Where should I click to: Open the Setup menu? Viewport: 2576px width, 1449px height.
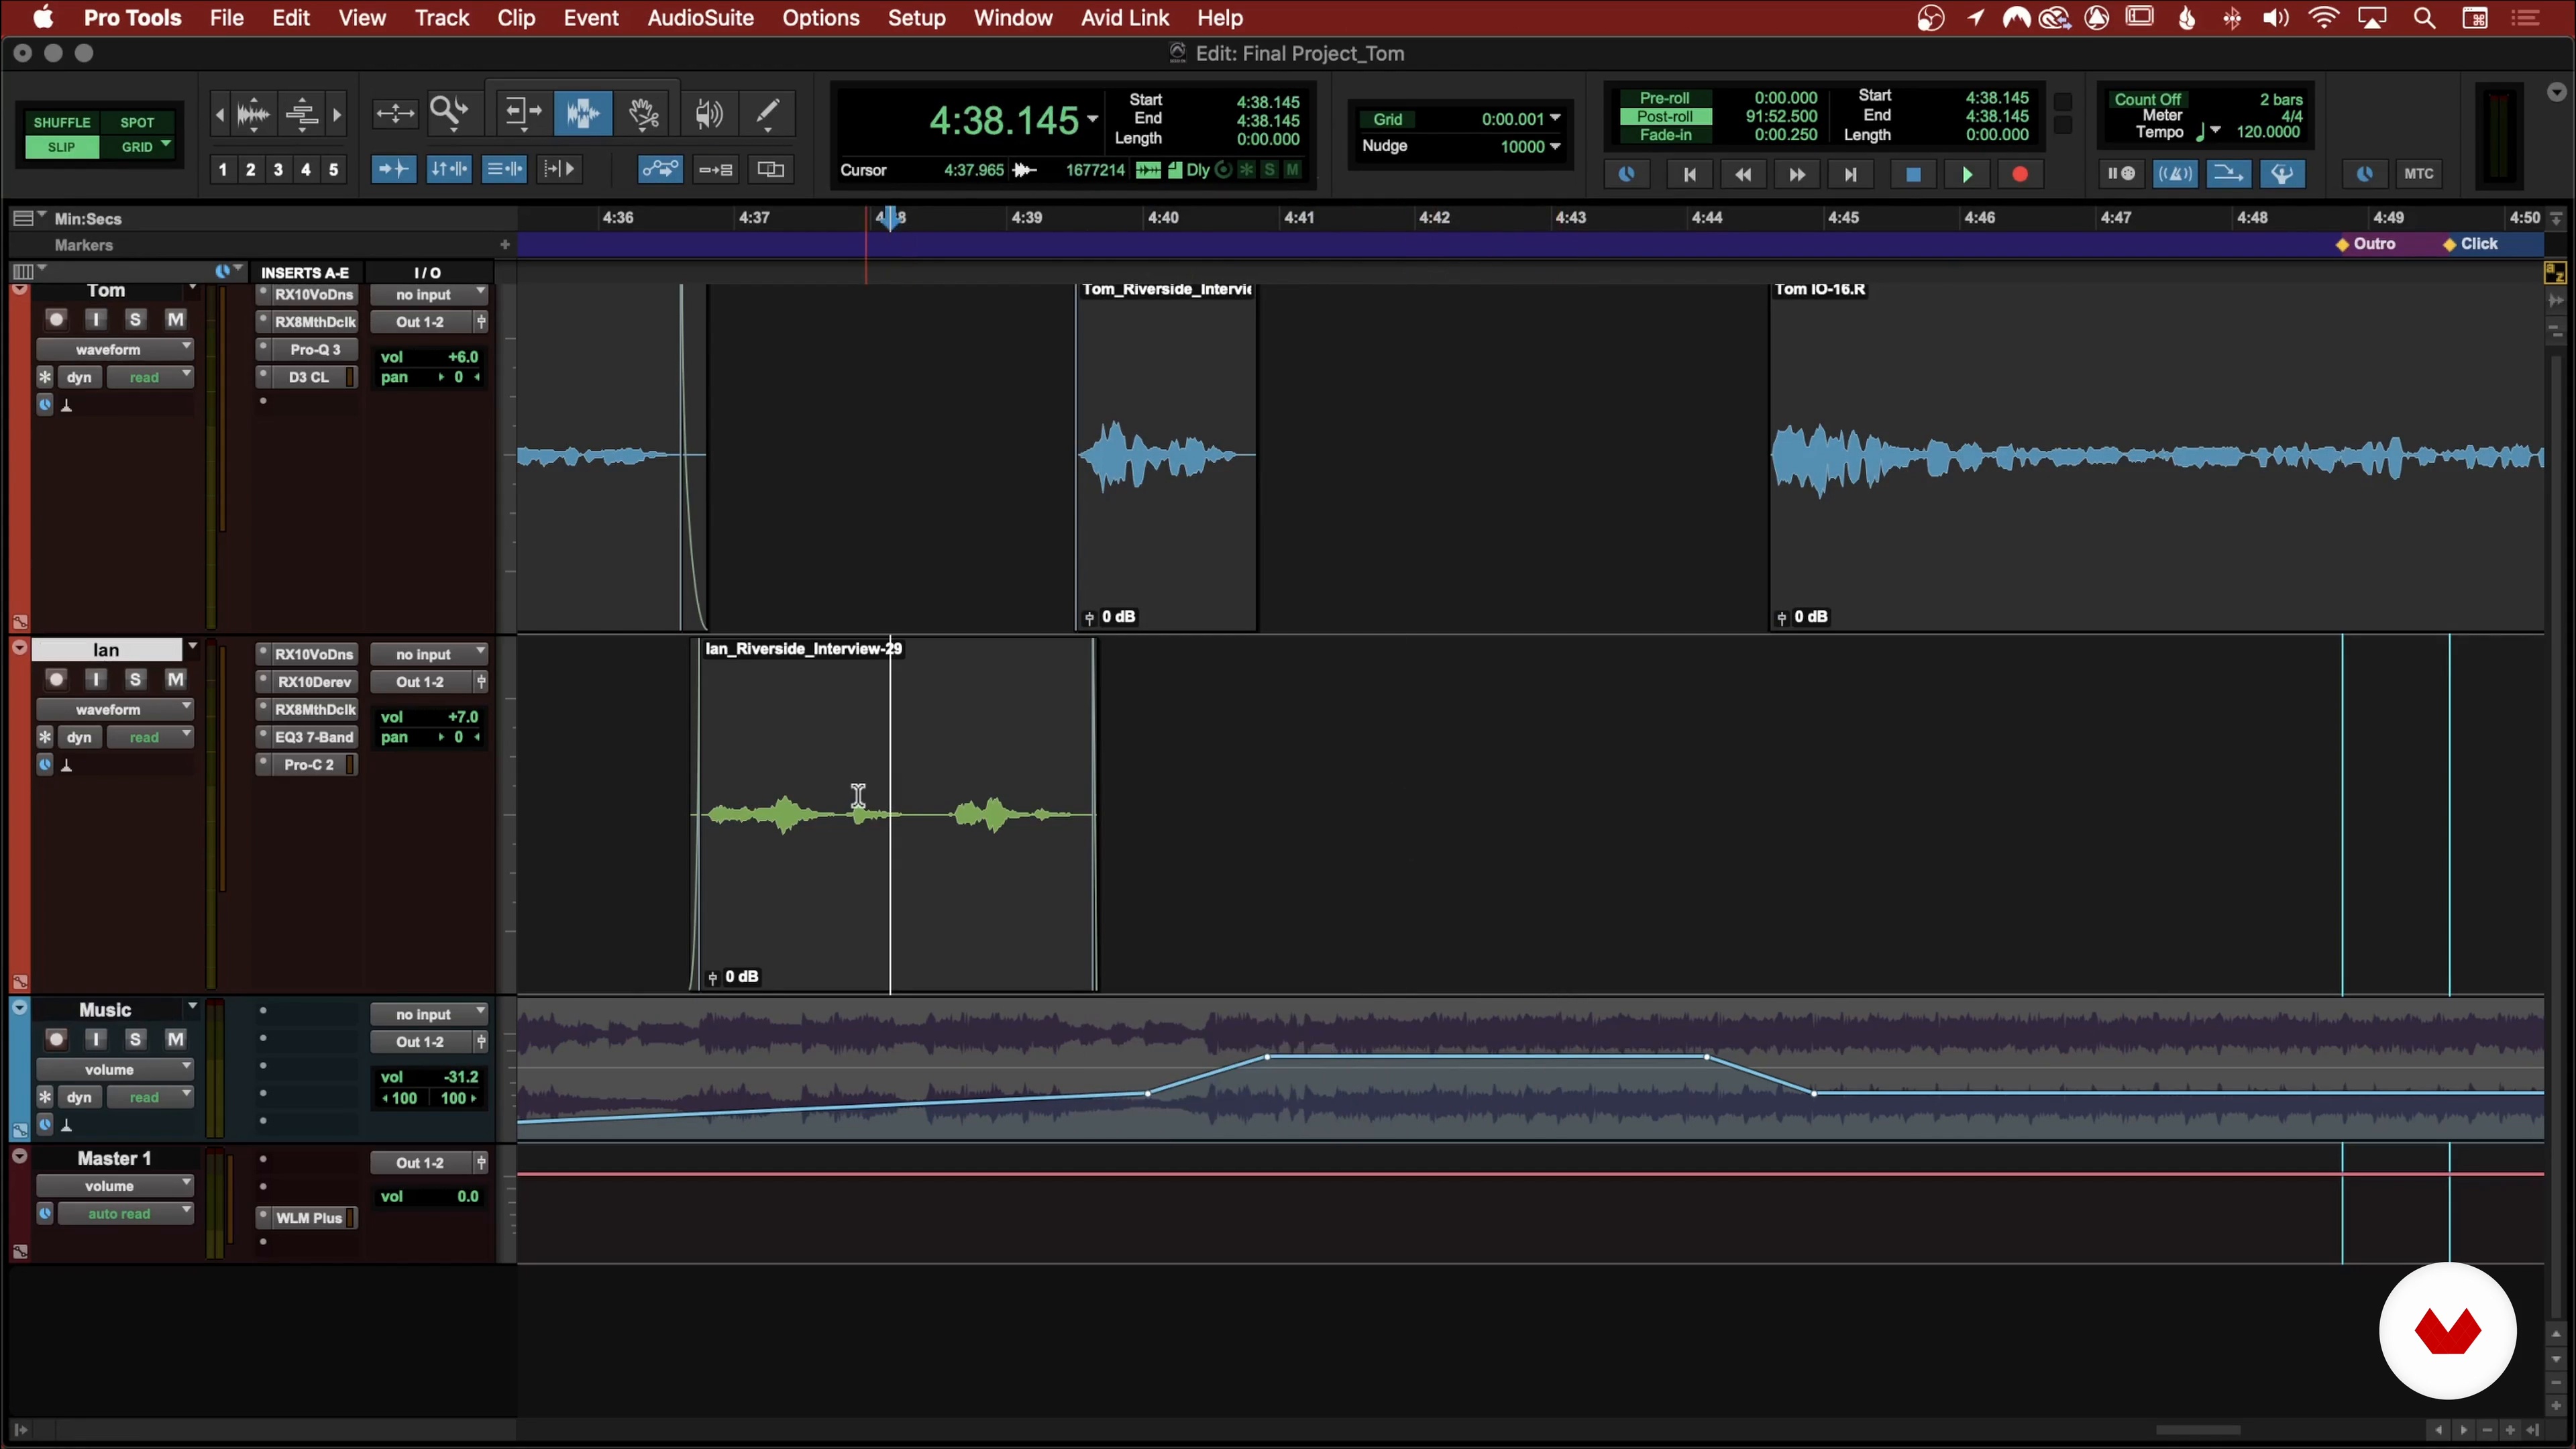coord(916,18)
